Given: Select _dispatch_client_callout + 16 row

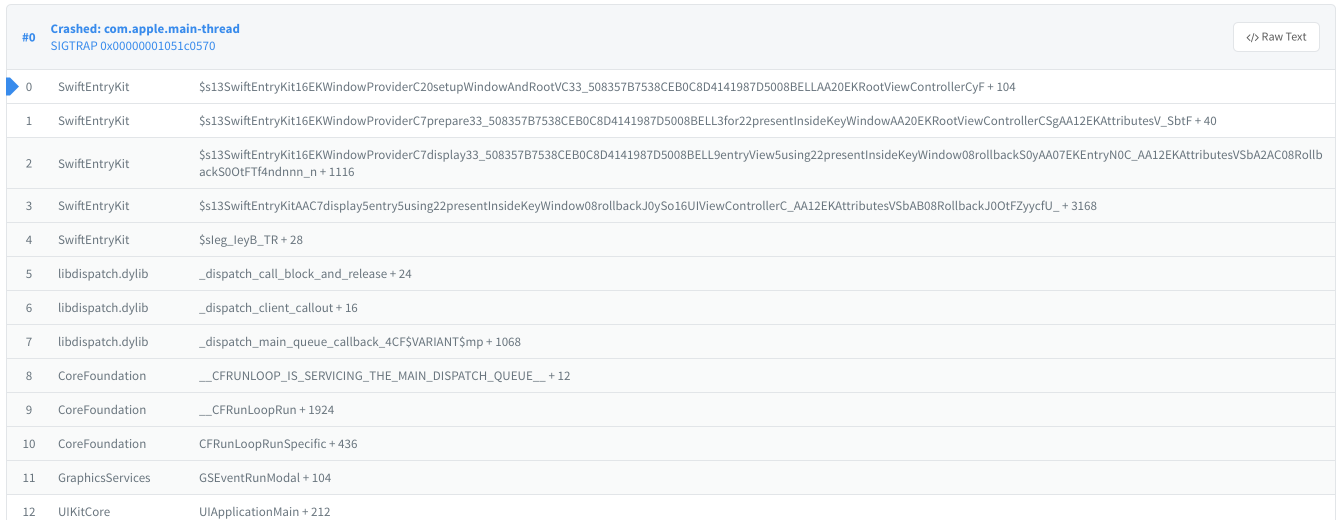Looking at the screenshot, I should click(x=669, y=308).
